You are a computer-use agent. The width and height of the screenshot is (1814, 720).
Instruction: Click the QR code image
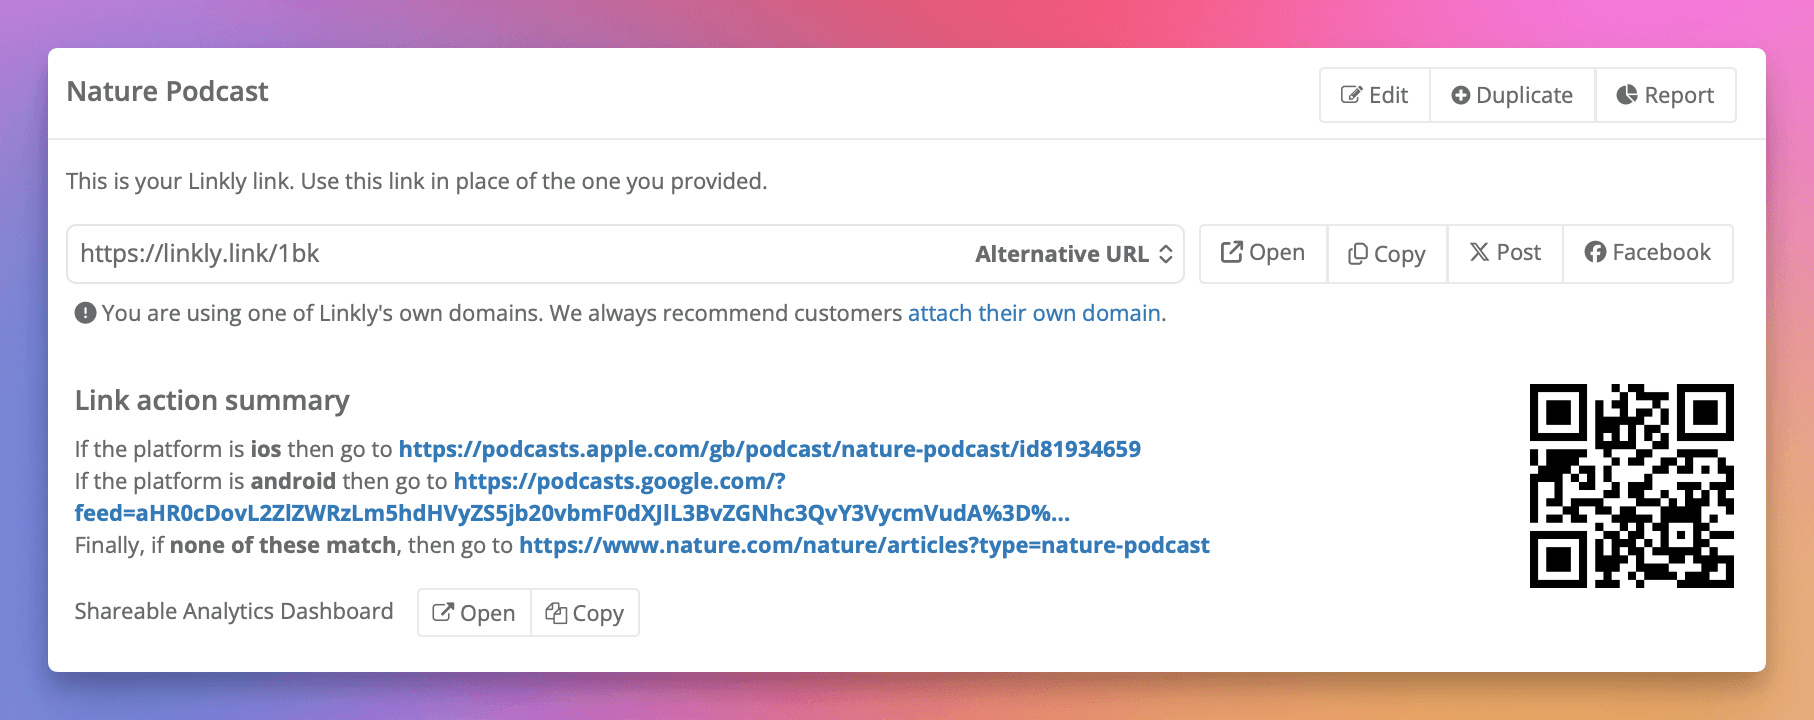click(1631, 486)
